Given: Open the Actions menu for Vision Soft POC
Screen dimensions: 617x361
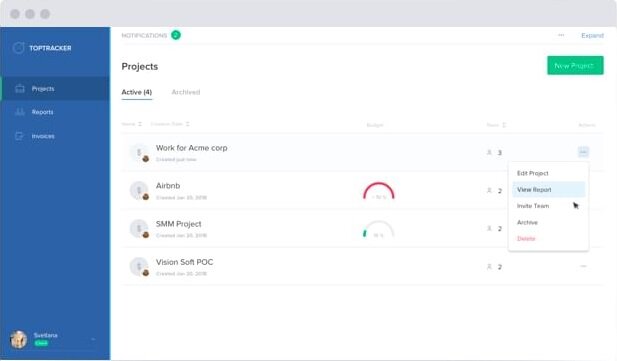Looking at the screenshot, I should (583, 267).
